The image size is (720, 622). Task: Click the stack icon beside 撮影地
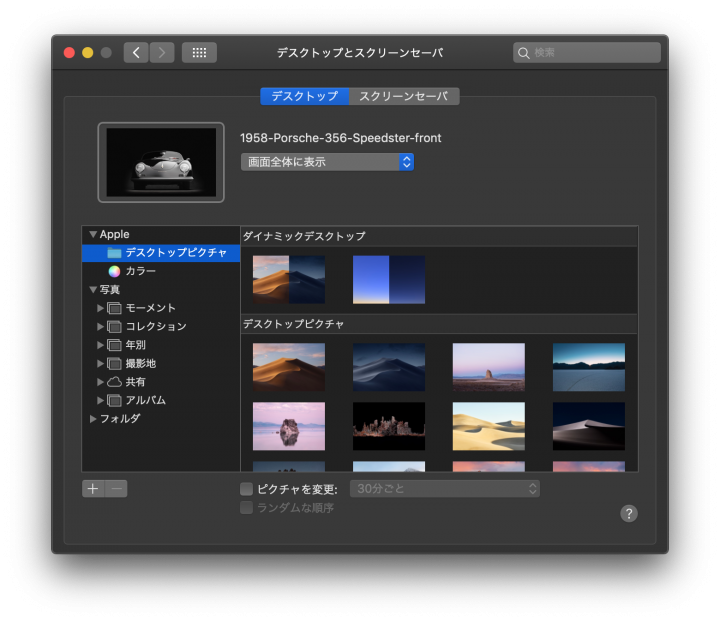(114, 364)
